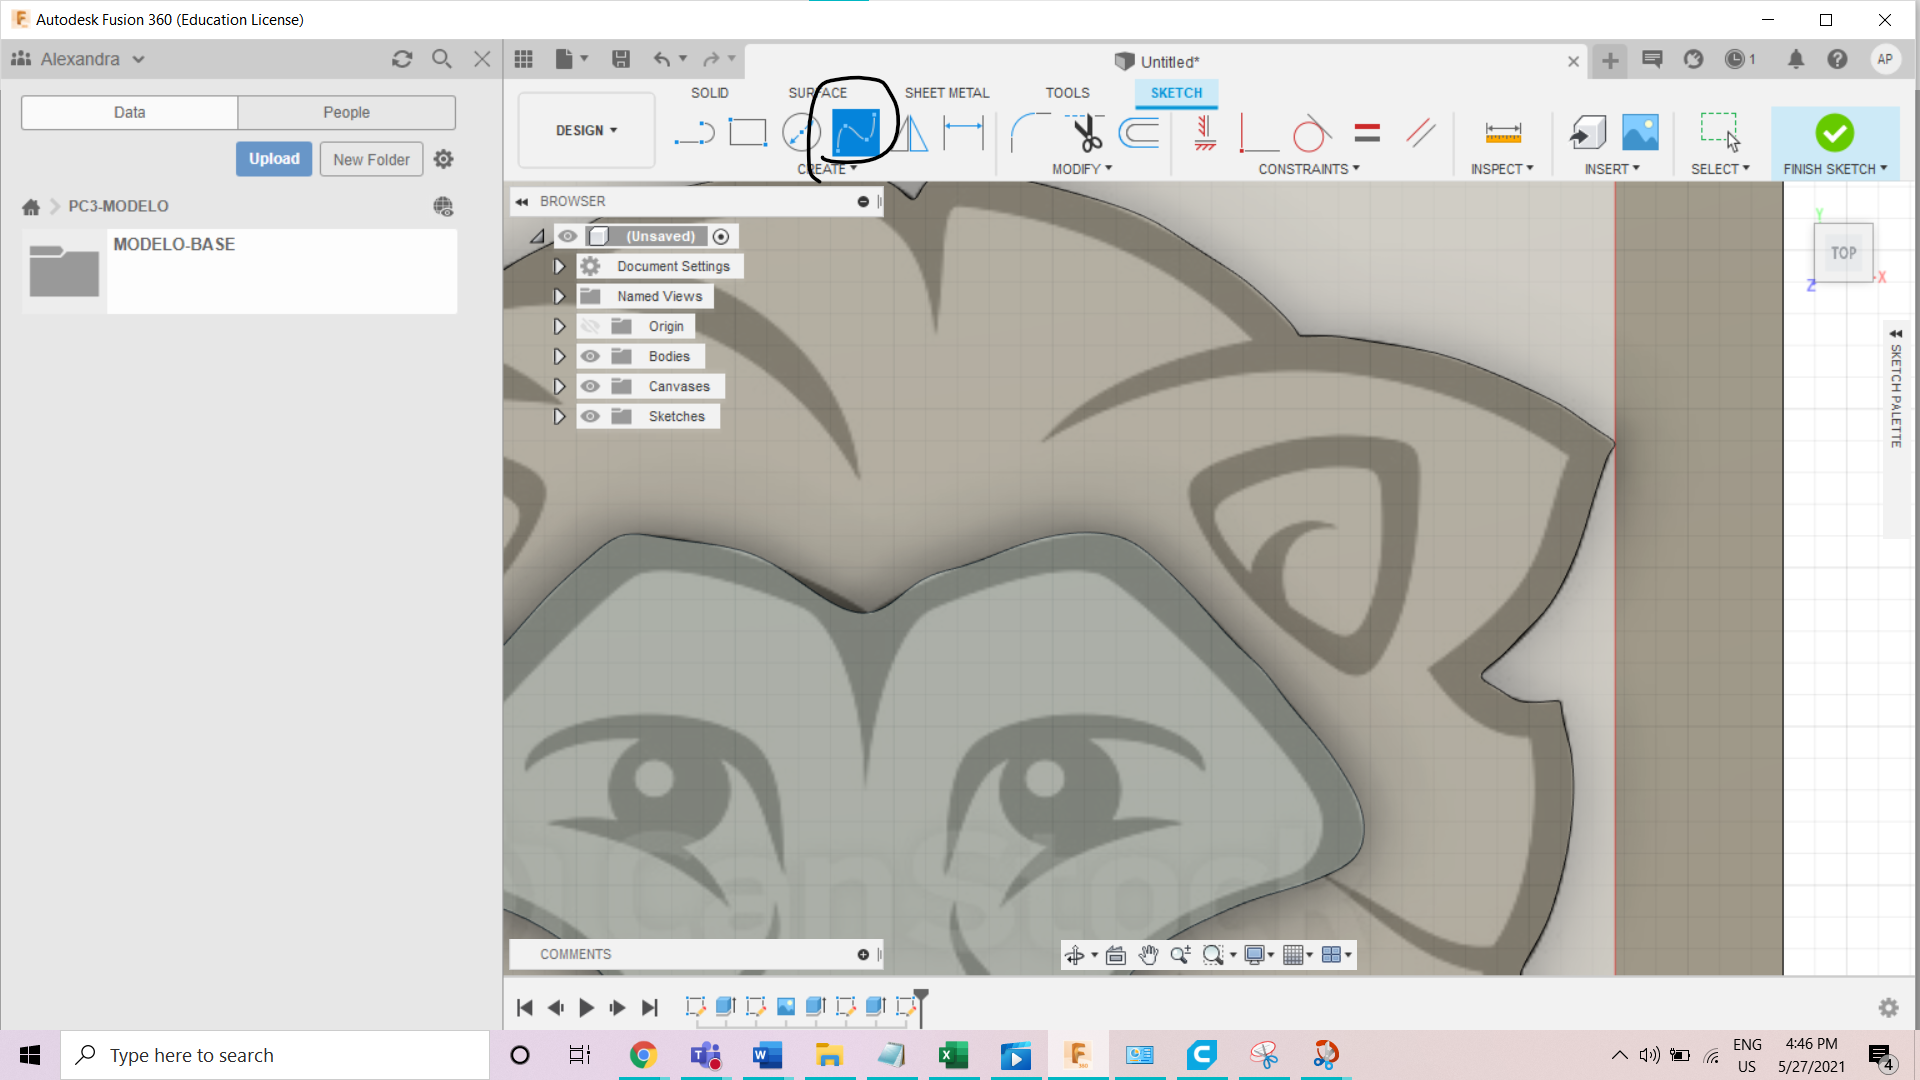Select the Circle sketch tool

click(801, 132)
